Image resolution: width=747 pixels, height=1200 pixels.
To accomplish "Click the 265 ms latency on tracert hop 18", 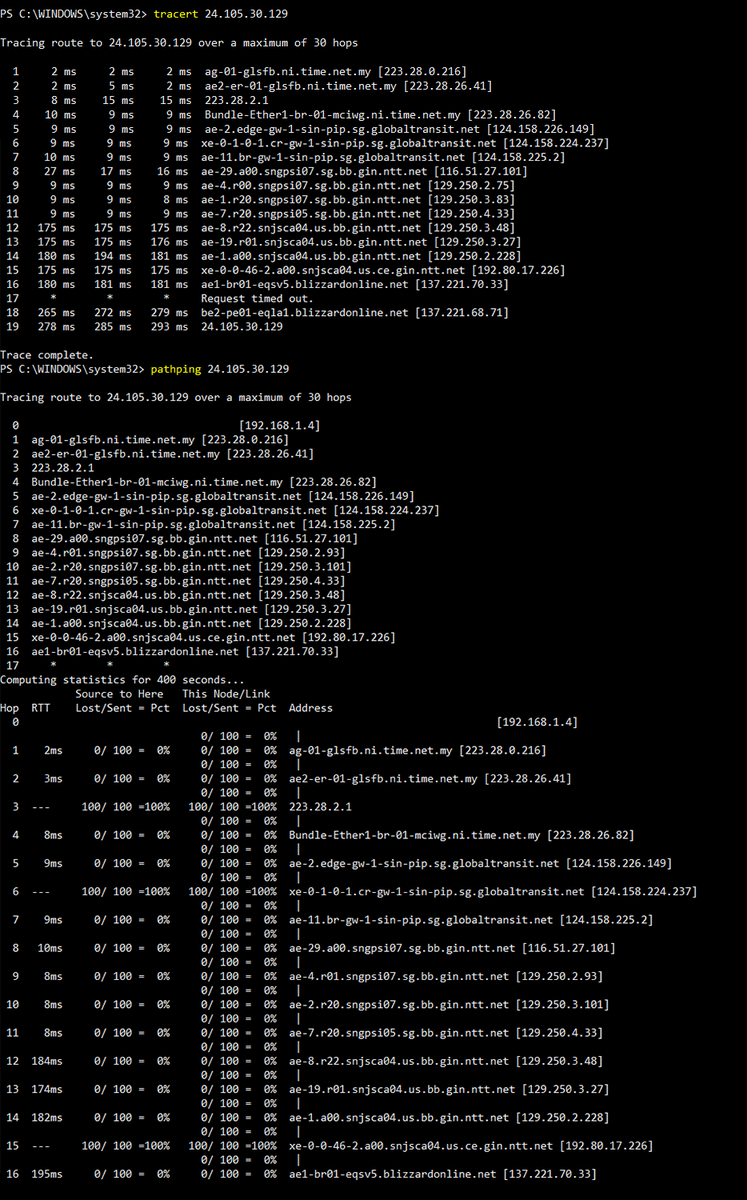I will click(x=57, y=312).
